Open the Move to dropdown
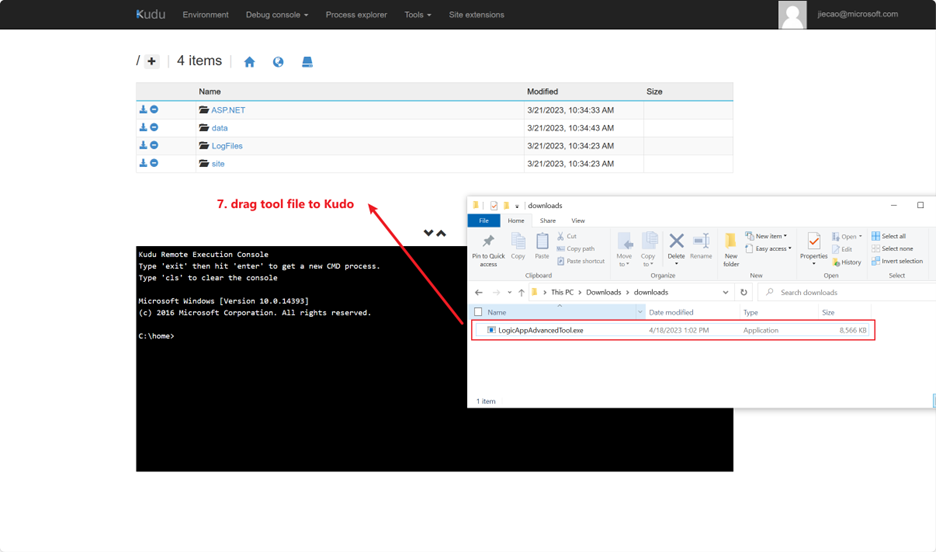Image resolution: width=936 pixels, height=552 pixels. (624, 250)
